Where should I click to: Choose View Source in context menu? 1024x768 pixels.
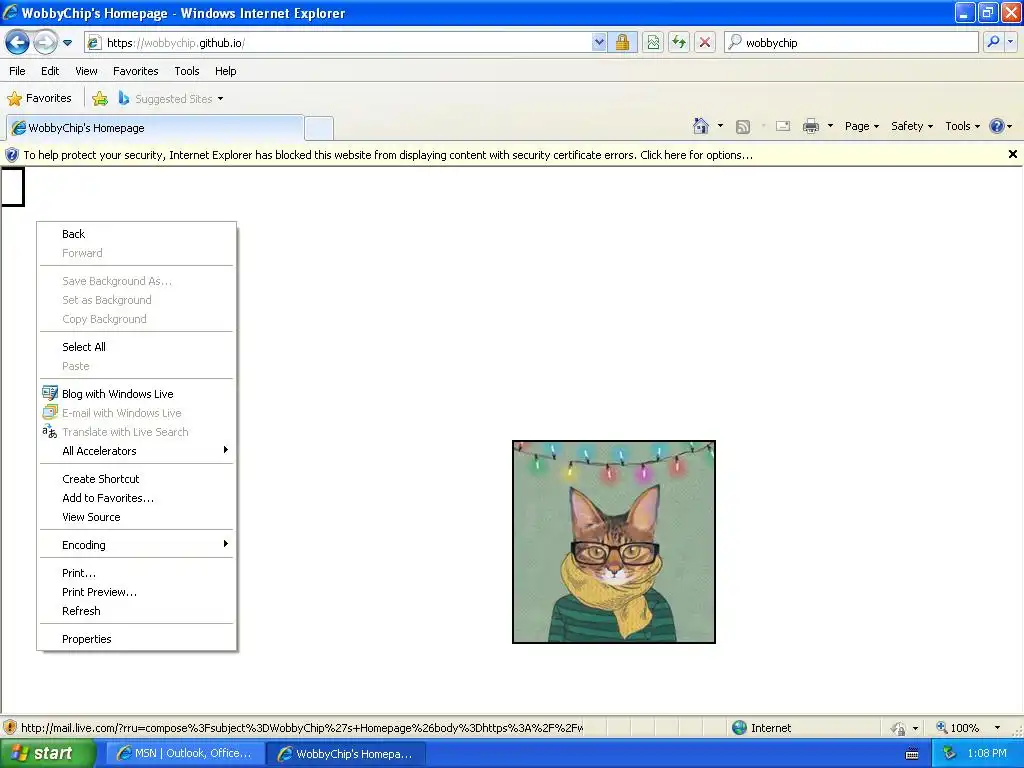tap(136, 517)
